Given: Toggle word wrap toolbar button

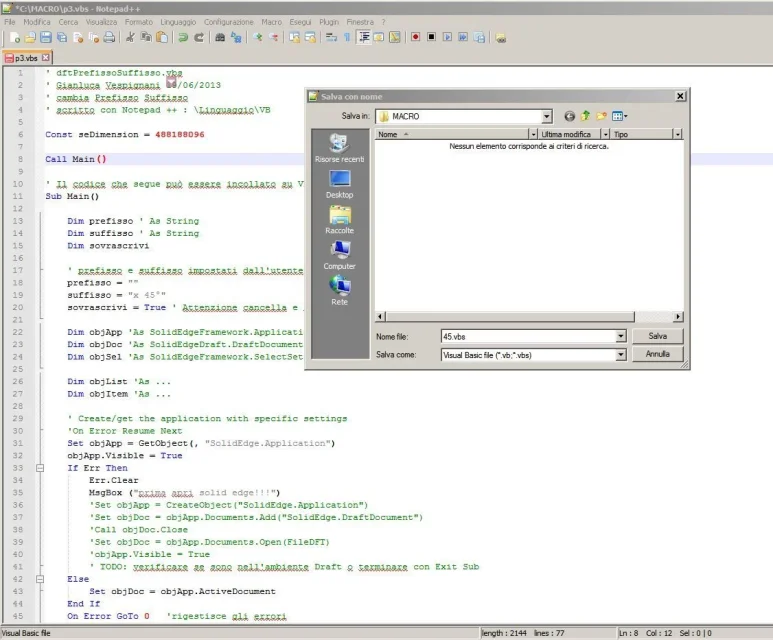Looking at the screenshot, I should (331, 37).
